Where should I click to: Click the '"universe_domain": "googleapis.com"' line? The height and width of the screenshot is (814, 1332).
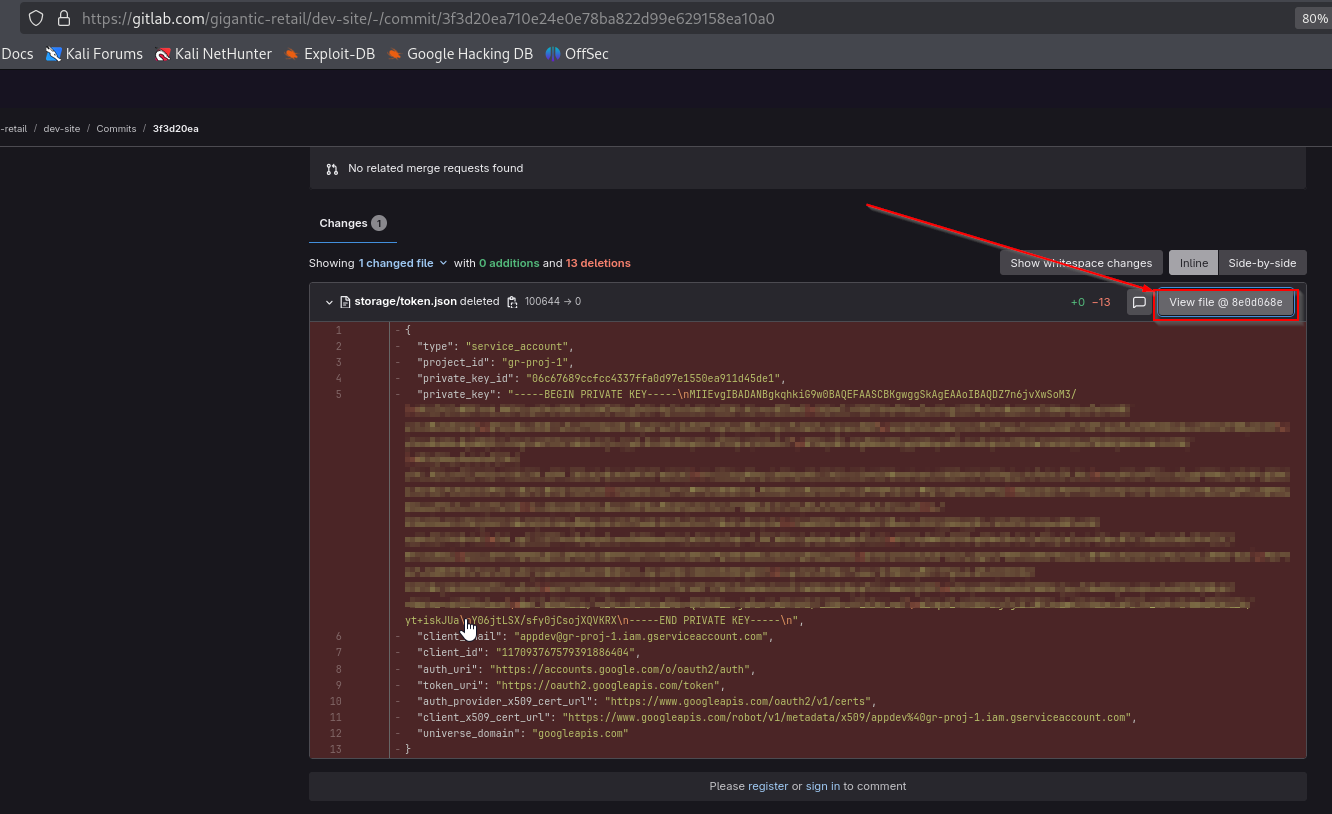pyautogui.click(x=522, y=733)
